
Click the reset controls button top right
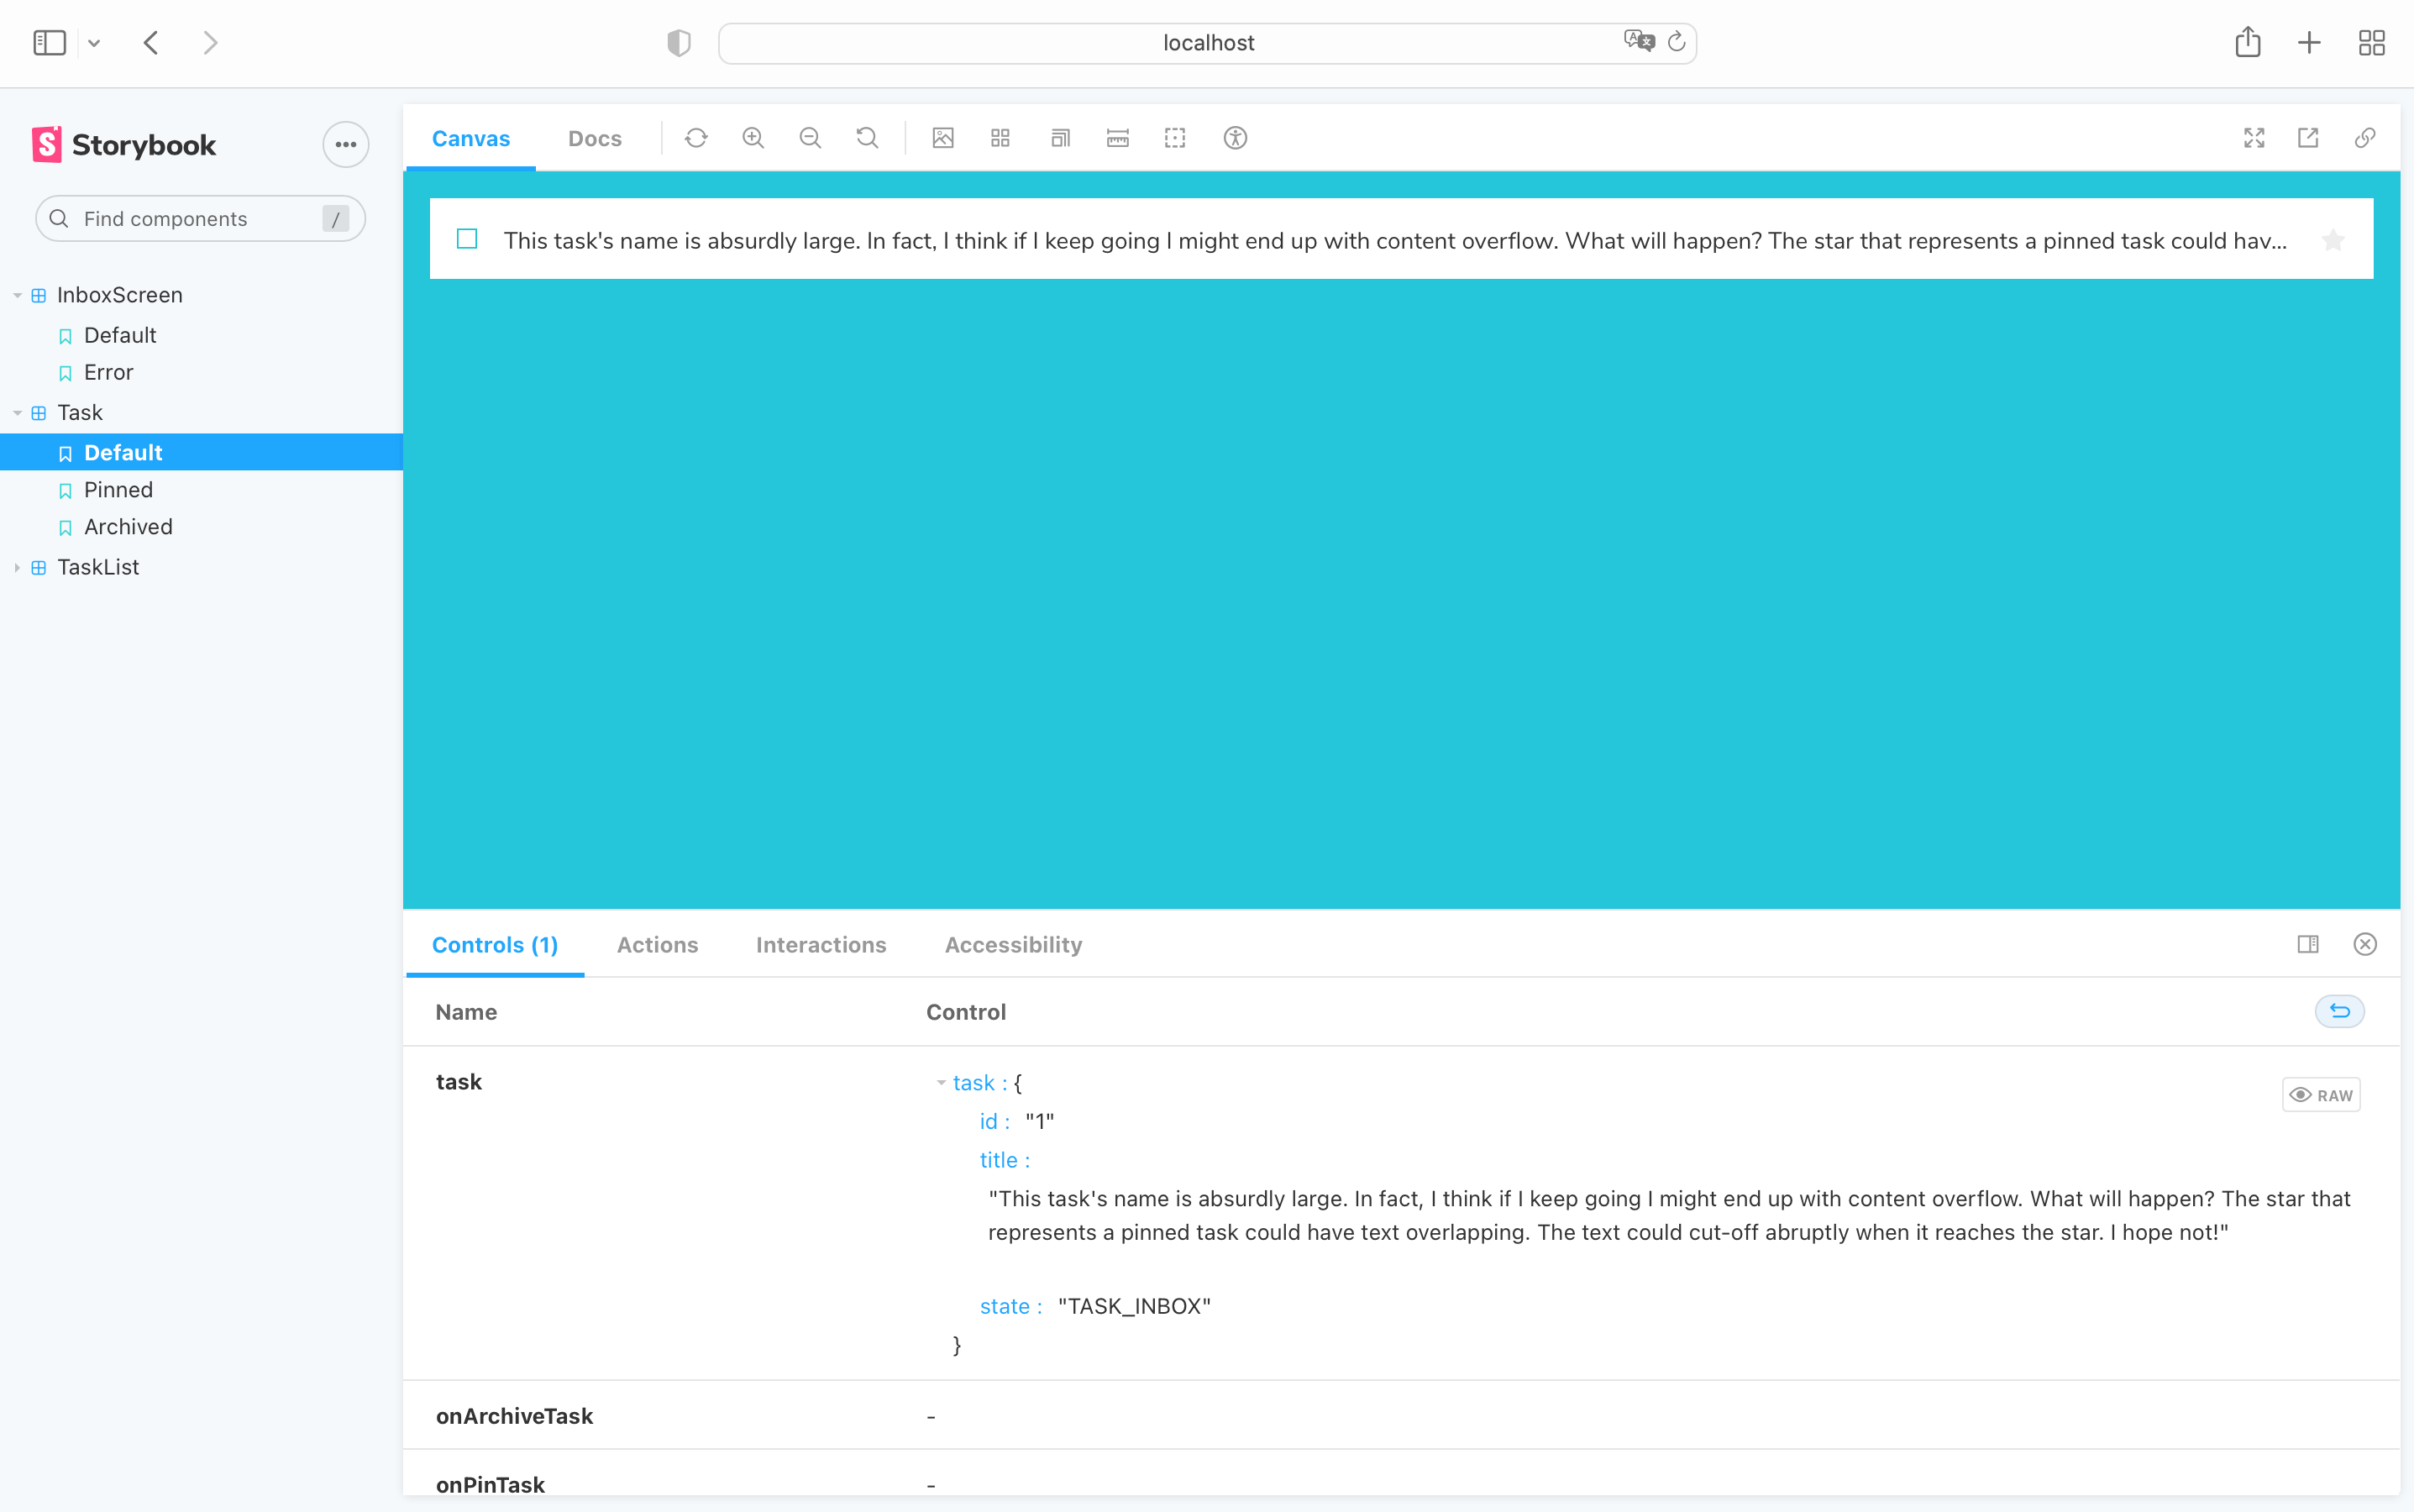(2339, 1011)
